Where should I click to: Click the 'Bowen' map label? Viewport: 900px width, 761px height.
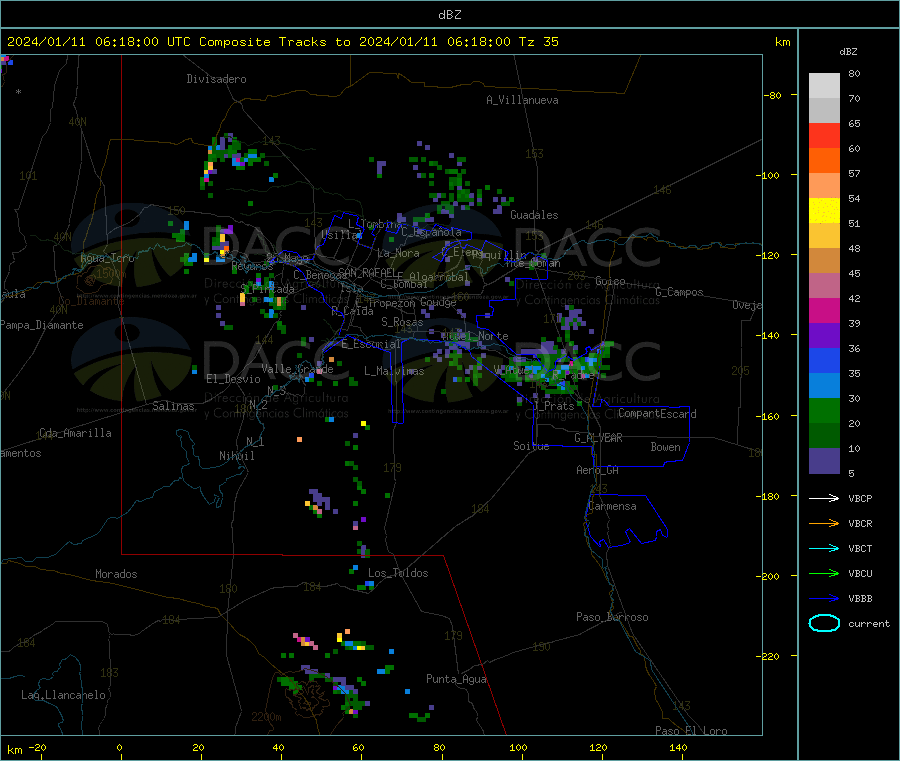[x=666, y=448]
